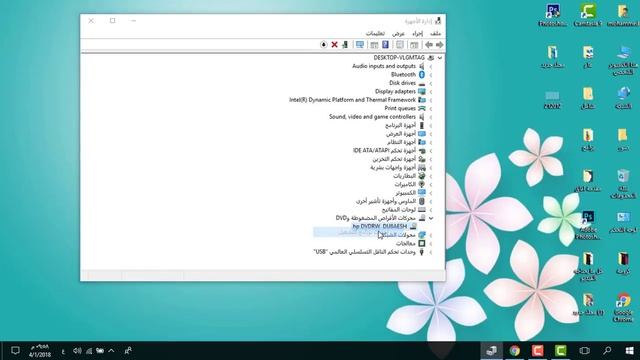
Task: Select "أجهزة العرض" monitors row
Action: click(x=401, y=134)
